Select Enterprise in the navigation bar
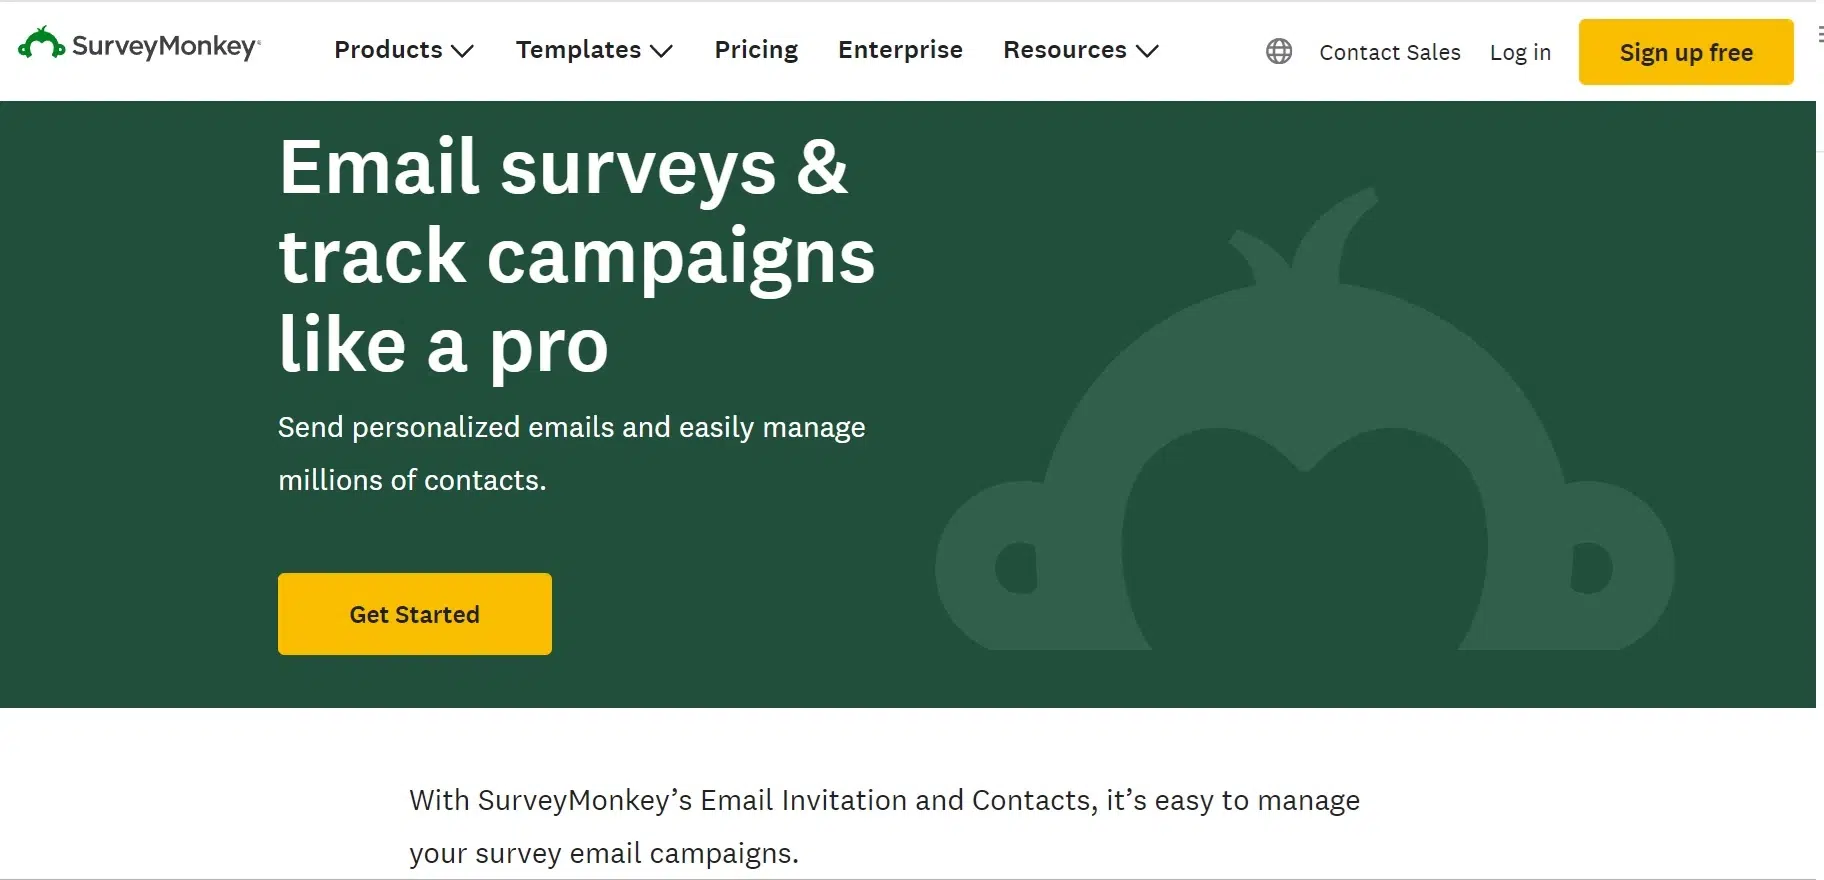 900,50
